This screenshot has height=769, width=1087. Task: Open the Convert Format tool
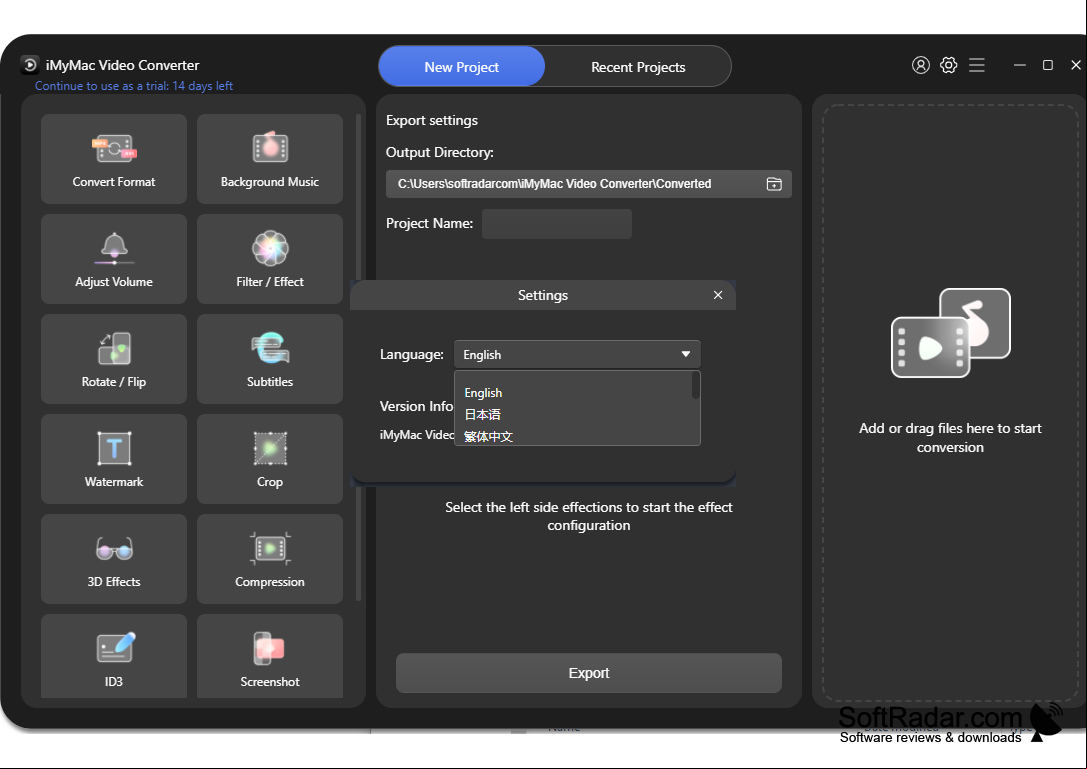pos(114,159)
